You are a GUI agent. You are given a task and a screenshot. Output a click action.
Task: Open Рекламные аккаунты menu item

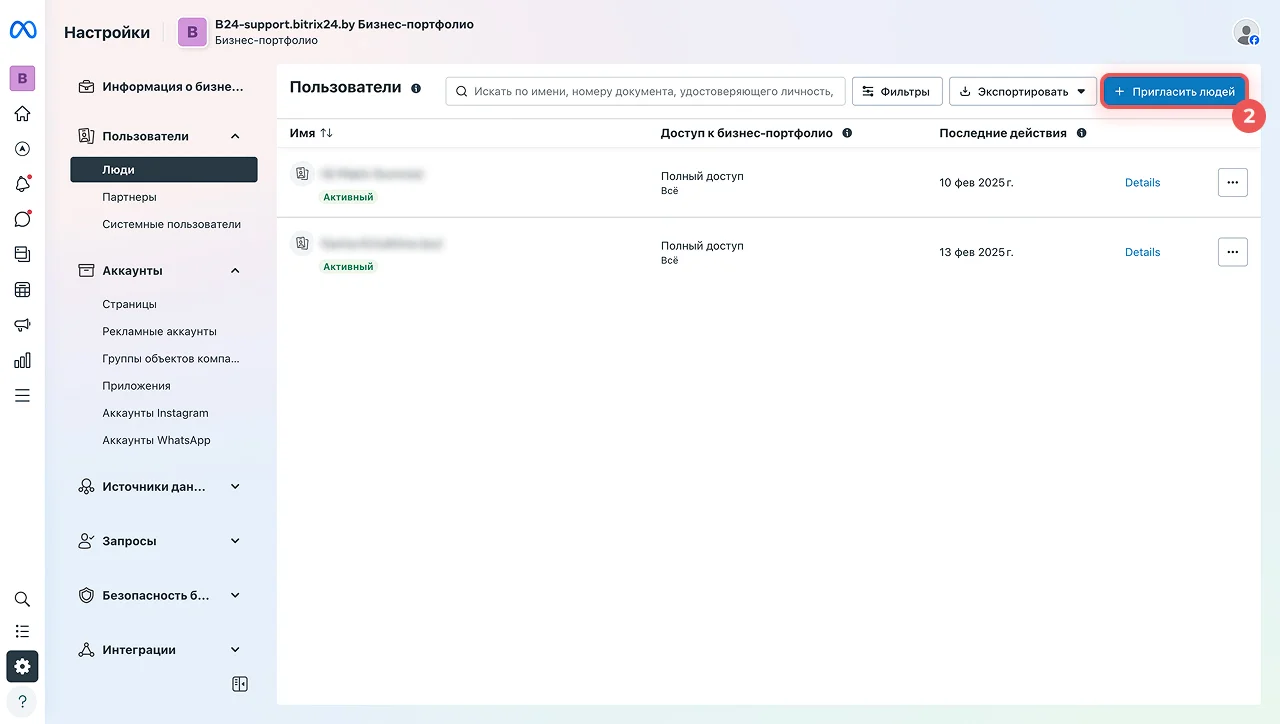coord(159,331)
